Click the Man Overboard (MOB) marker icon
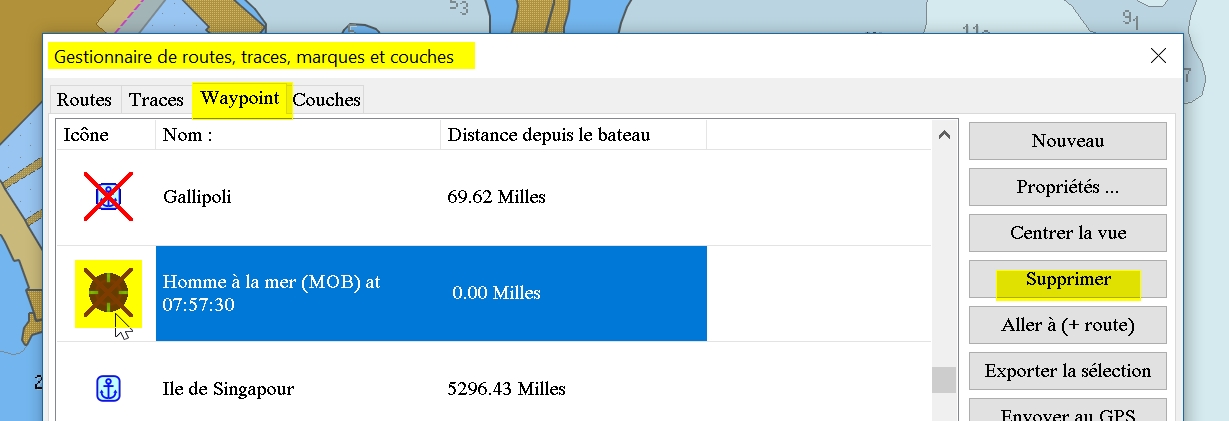The width and height of the screenshot is (1229, 421). tap(108, 293)
